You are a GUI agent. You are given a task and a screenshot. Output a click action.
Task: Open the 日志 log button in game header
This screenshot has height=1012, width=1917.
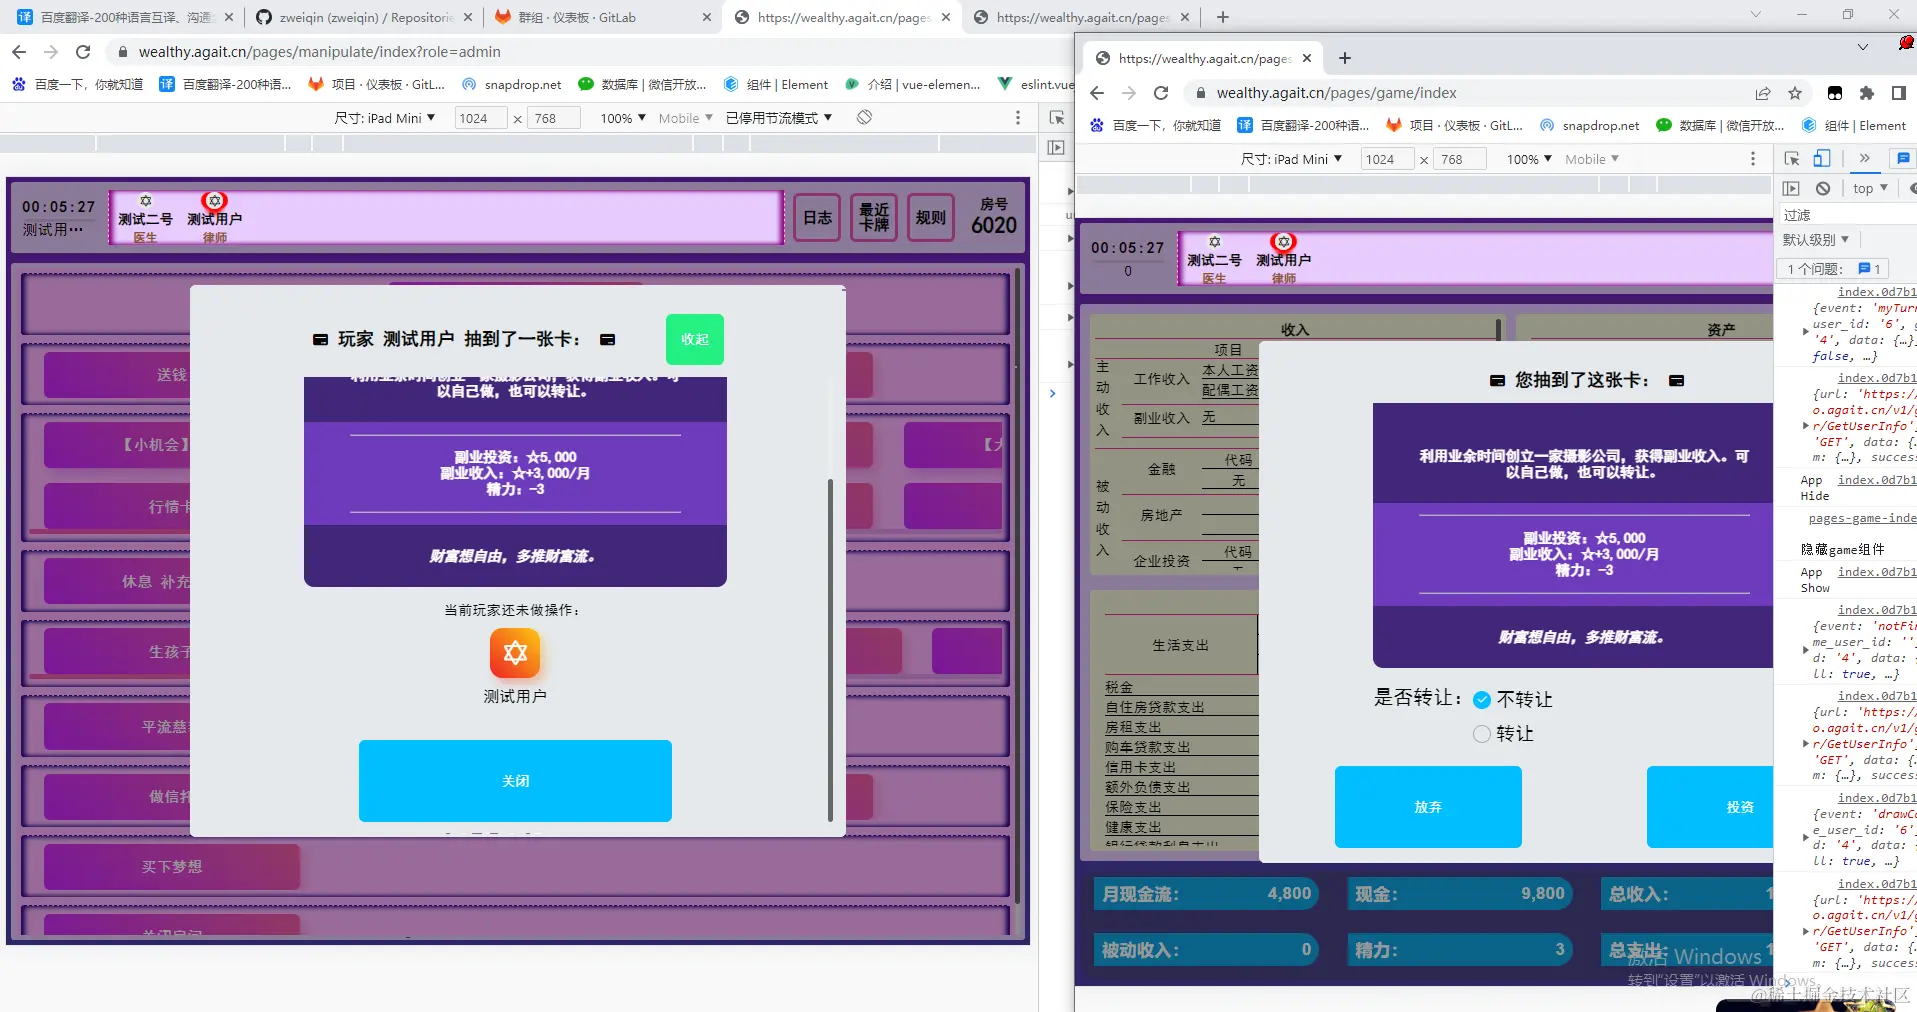click(x=817, y=217)
